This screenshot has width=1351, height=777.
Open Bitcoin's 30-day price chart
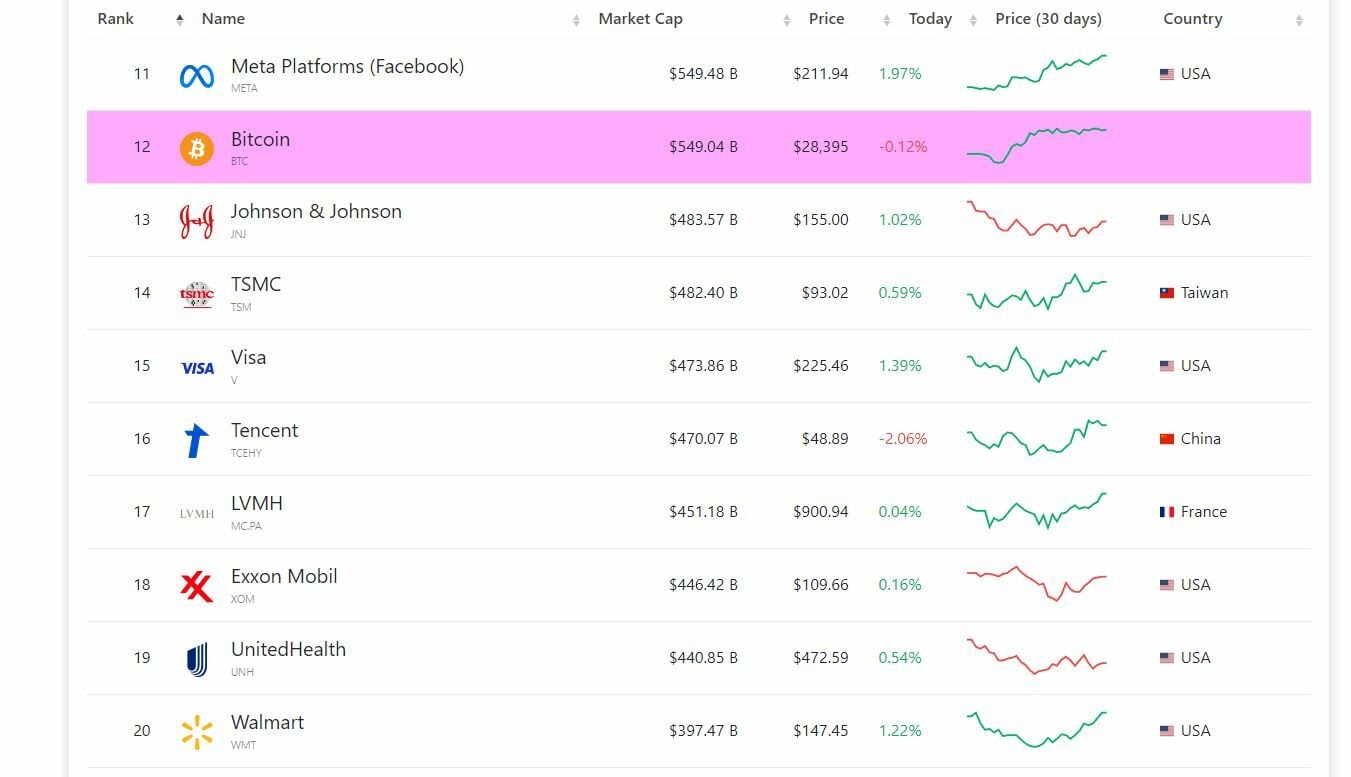(1036, 146)
